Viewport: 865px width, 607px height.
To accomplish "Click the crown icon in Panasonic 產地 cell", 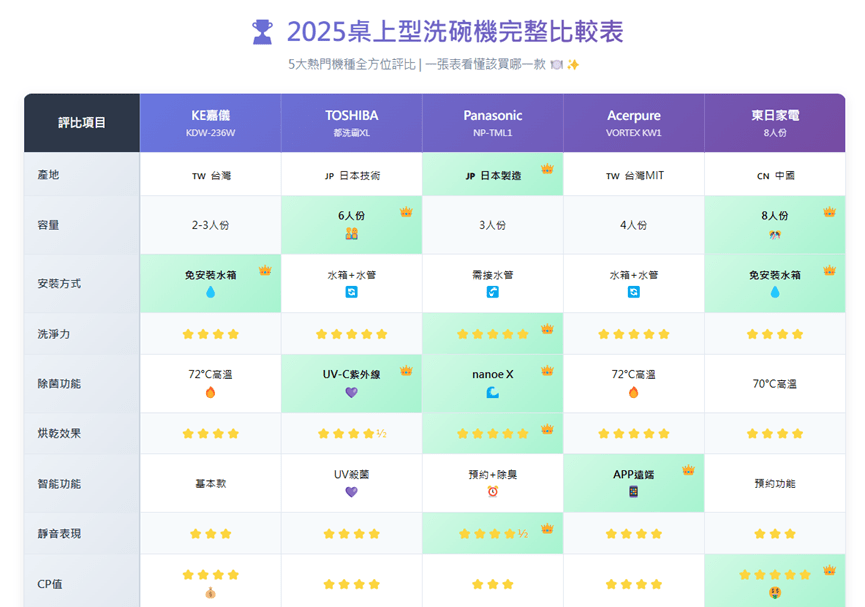I will tap(547, 169).
